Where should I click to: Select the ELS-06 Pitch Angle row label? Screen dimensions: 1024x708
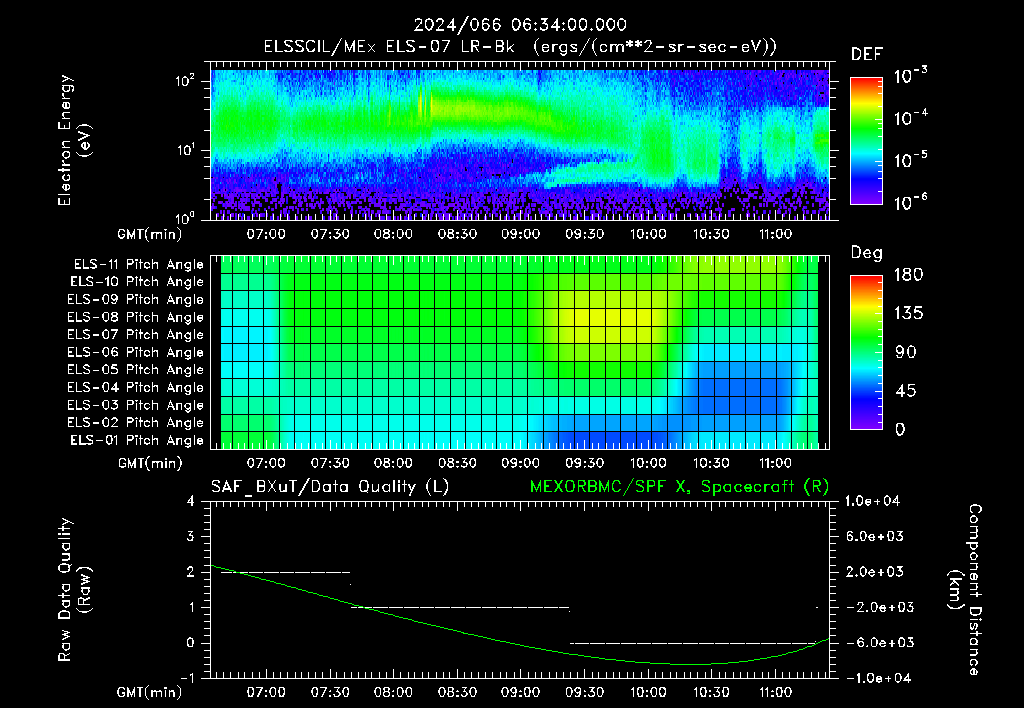tap(136, 353)
